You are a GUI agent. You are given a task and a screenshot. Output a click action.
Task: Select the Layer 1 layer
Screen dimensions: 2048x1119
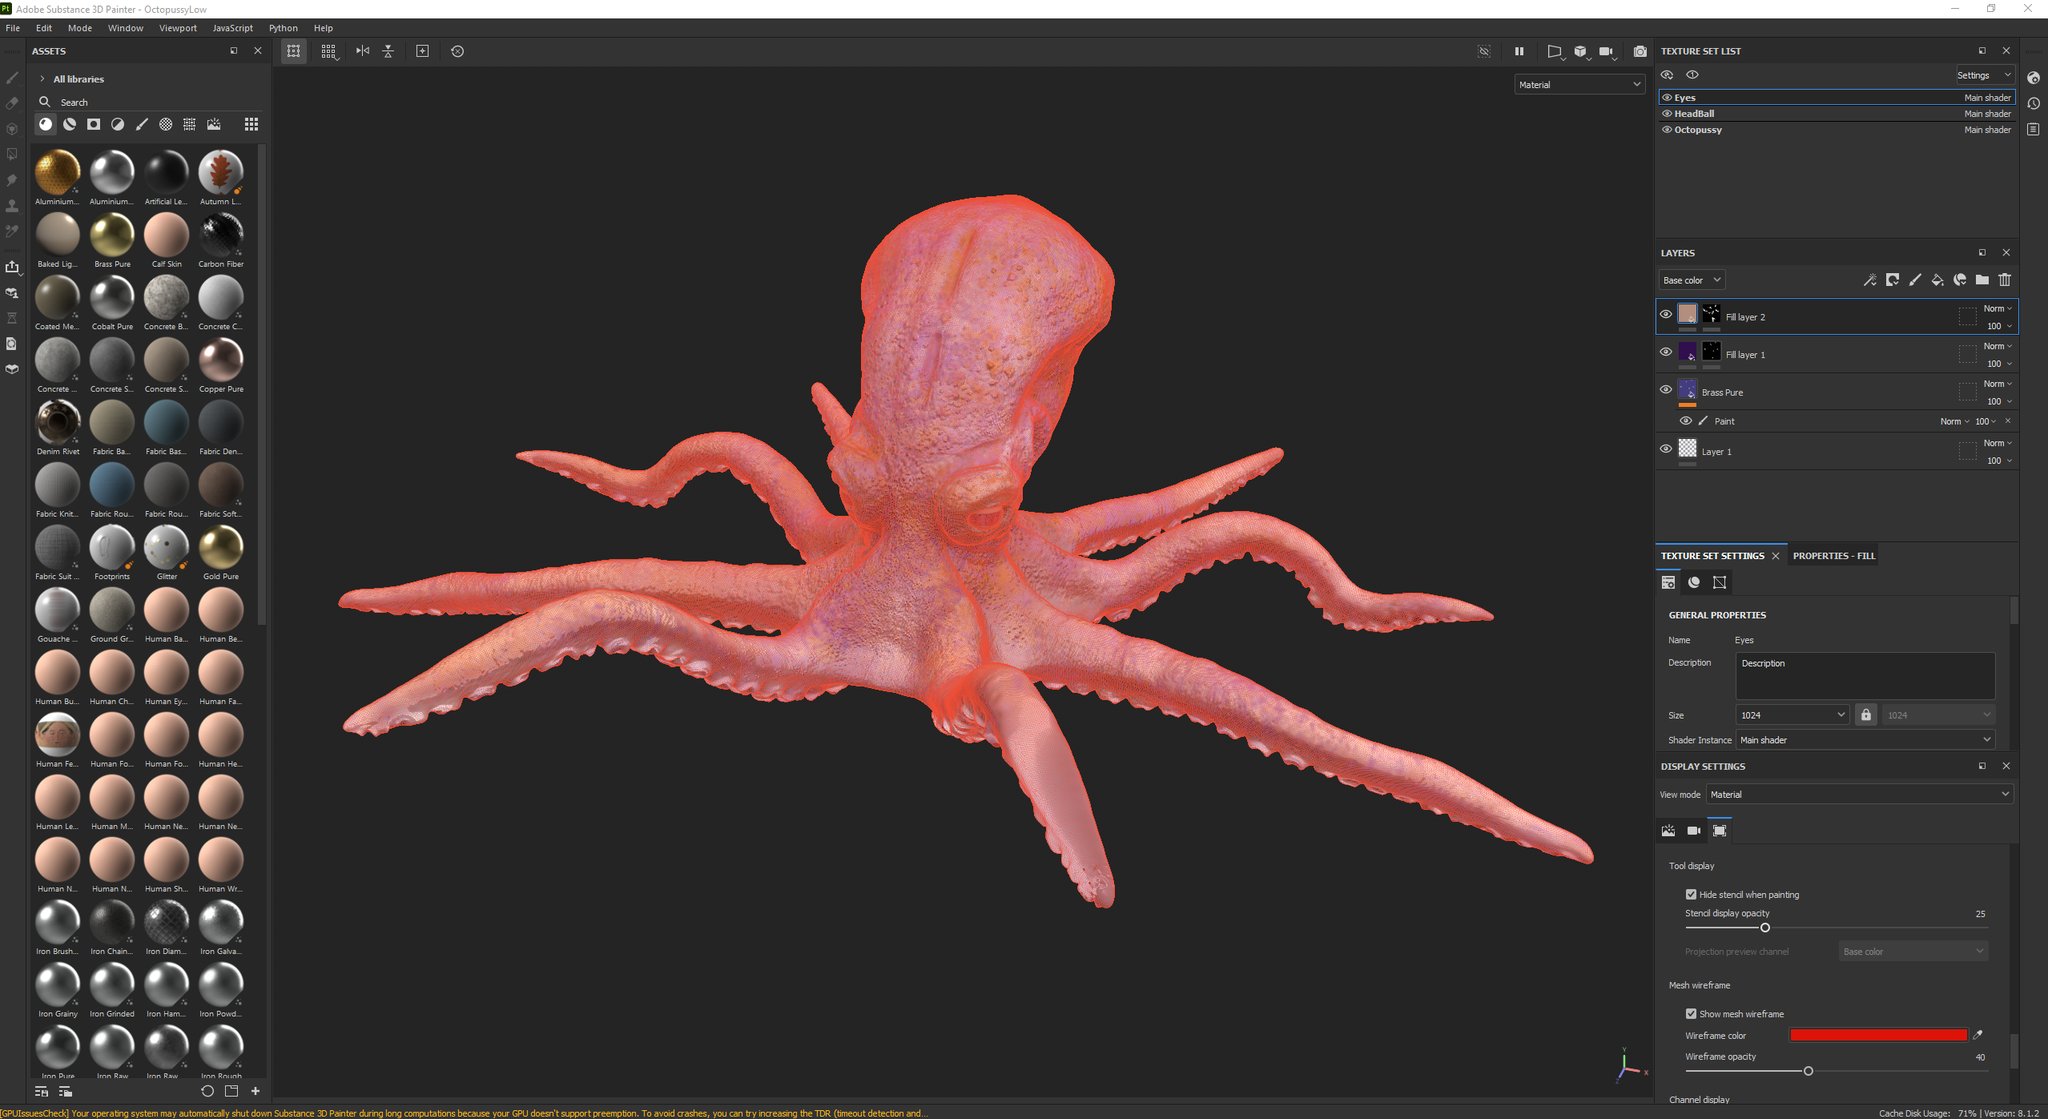pyautogui.click(x=1836, y=452)
